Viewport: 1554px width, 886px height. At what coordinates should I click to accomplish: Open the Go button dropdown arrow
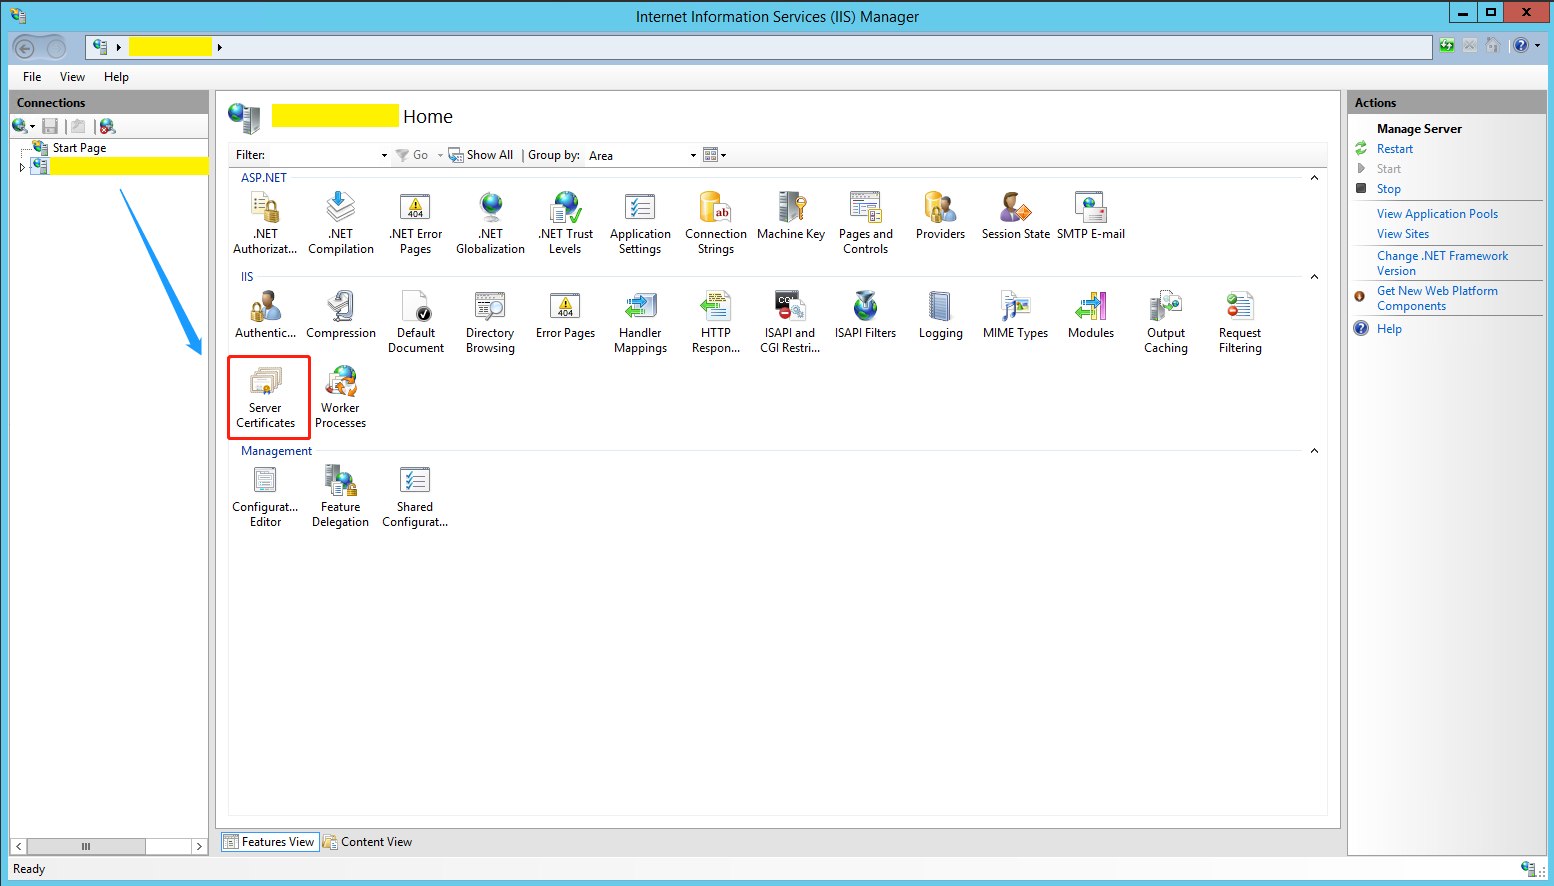click(440, 155)
